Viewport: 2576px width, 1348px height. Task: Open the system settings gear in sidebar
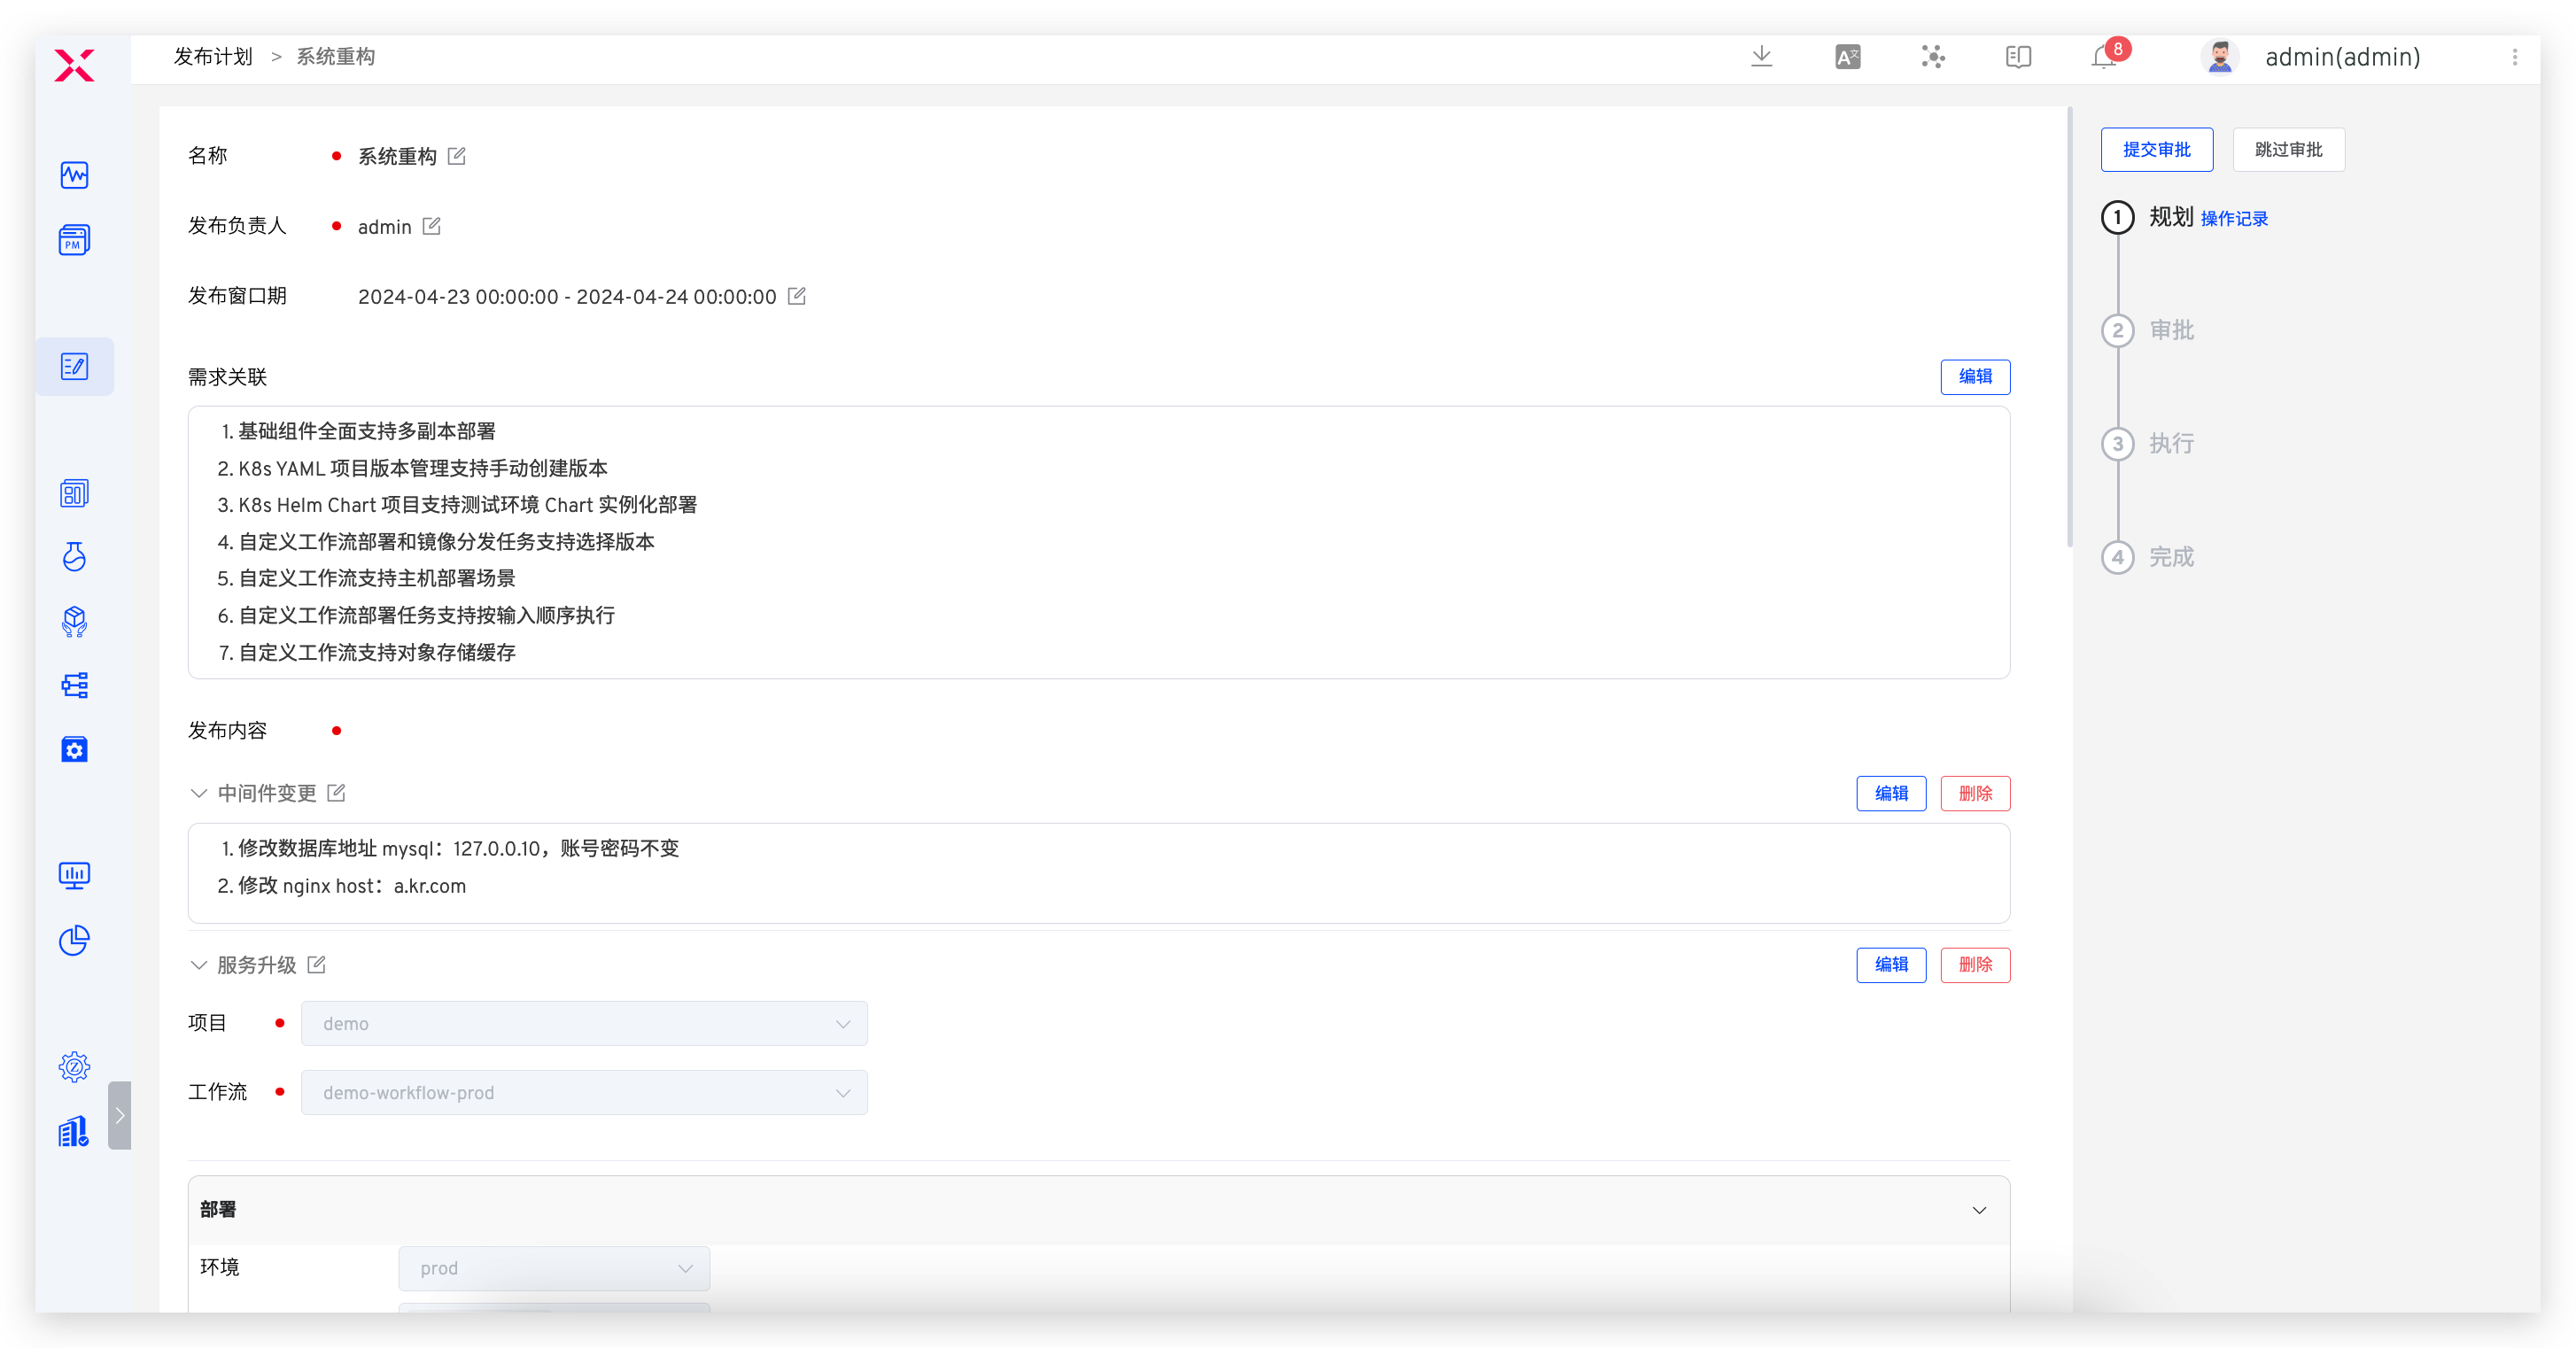pos(74,1067)
